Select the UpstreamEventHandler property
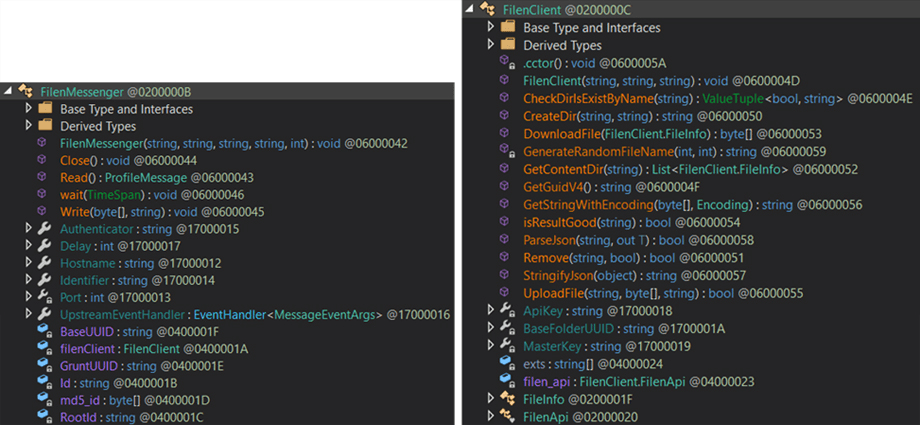Viewport: 920px width, 425px height. (x=255, y=314)
